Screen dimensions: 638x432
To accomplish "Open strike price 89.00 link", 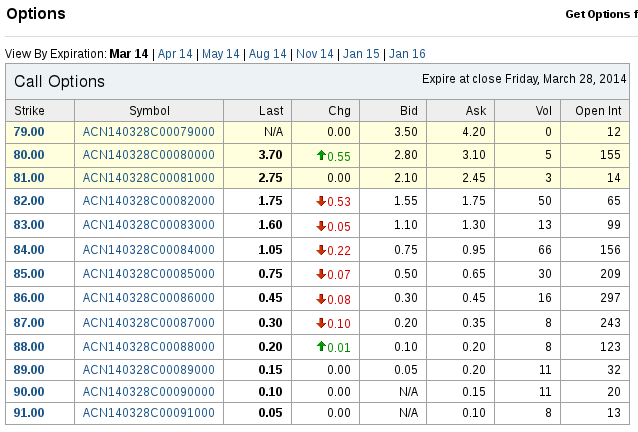I will (x=29, y=370).
